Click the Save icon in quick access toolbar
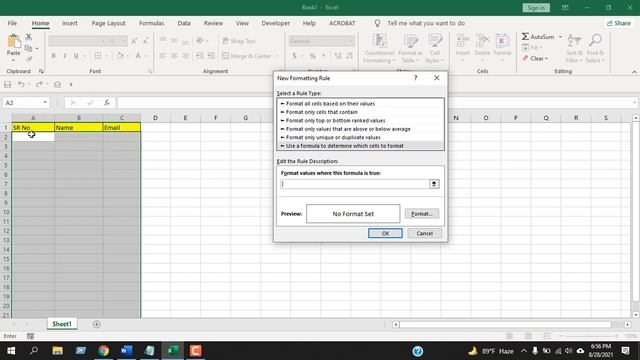Screen dimensions: 640x360 [x=7, y=84]
